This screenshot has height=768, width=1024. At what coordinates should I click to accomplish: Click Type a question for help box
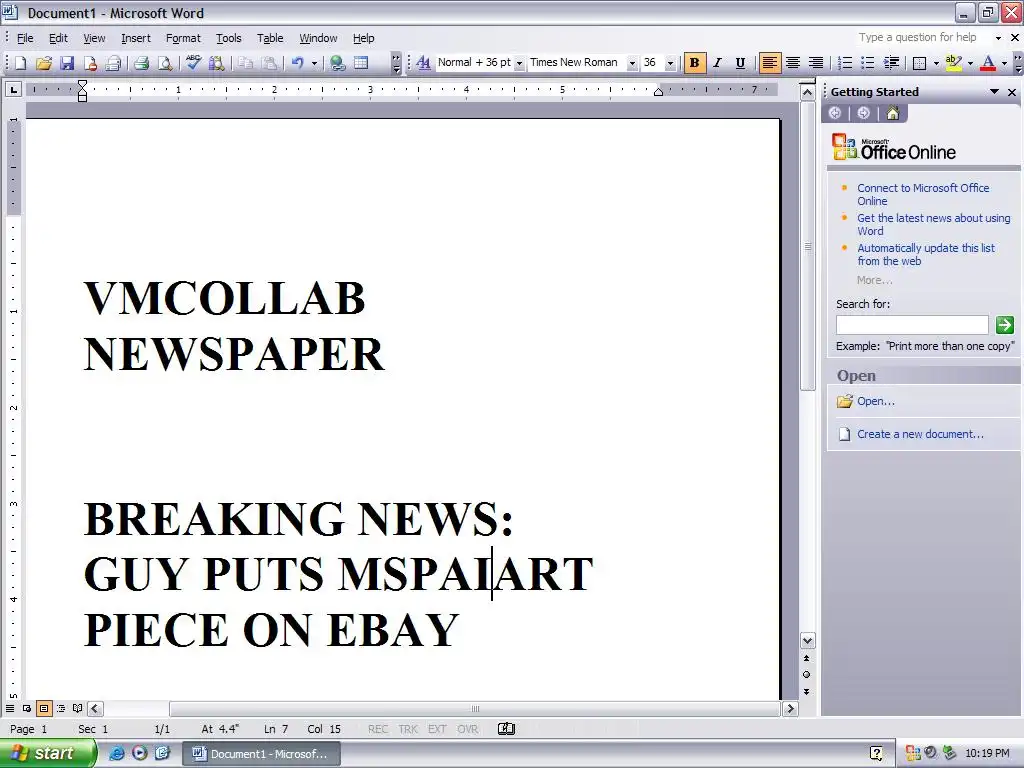[x=917, y=37]
